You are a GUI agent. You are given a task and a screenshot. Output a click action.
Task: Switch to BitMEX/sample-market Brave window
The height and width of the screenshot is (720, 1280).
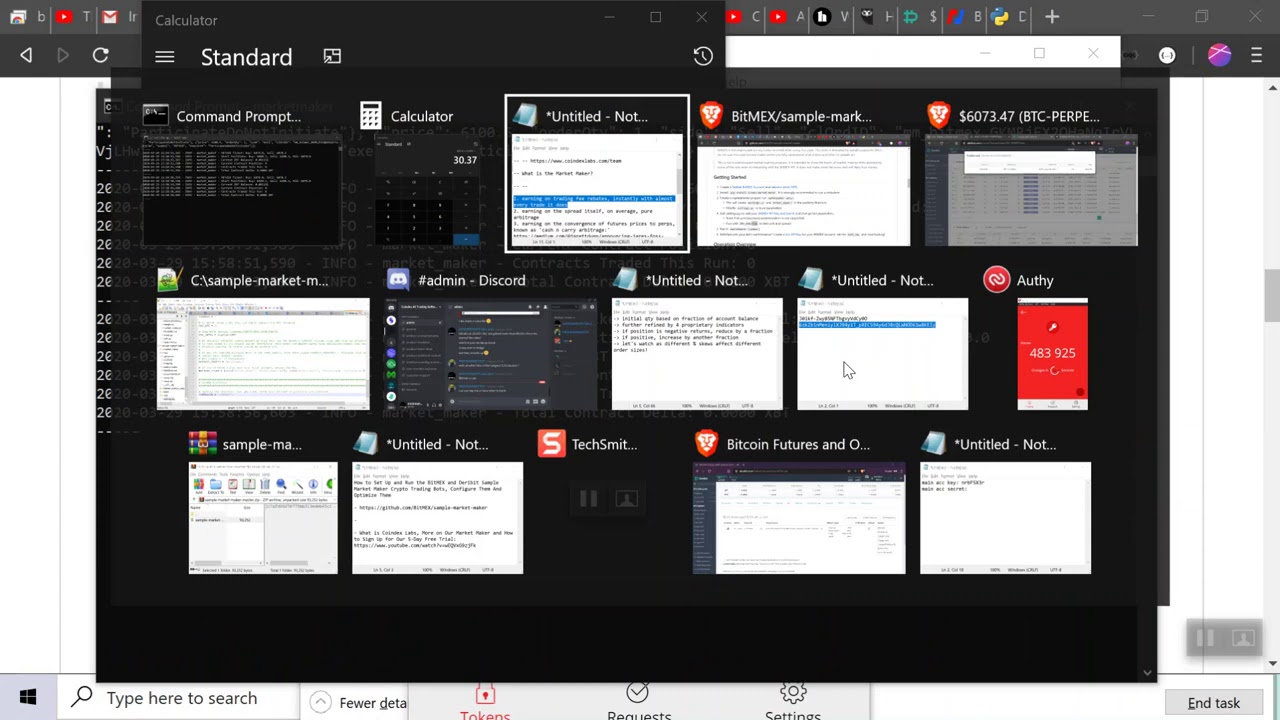pos(803,190)
